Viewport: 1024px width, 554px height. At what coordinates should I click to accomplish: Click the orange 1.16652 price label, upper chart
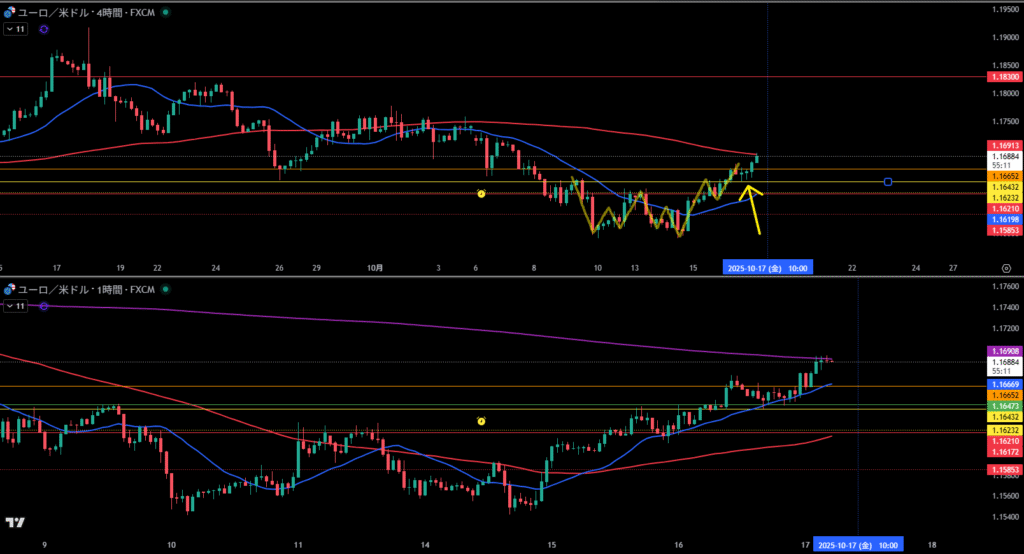[1003, 175]
